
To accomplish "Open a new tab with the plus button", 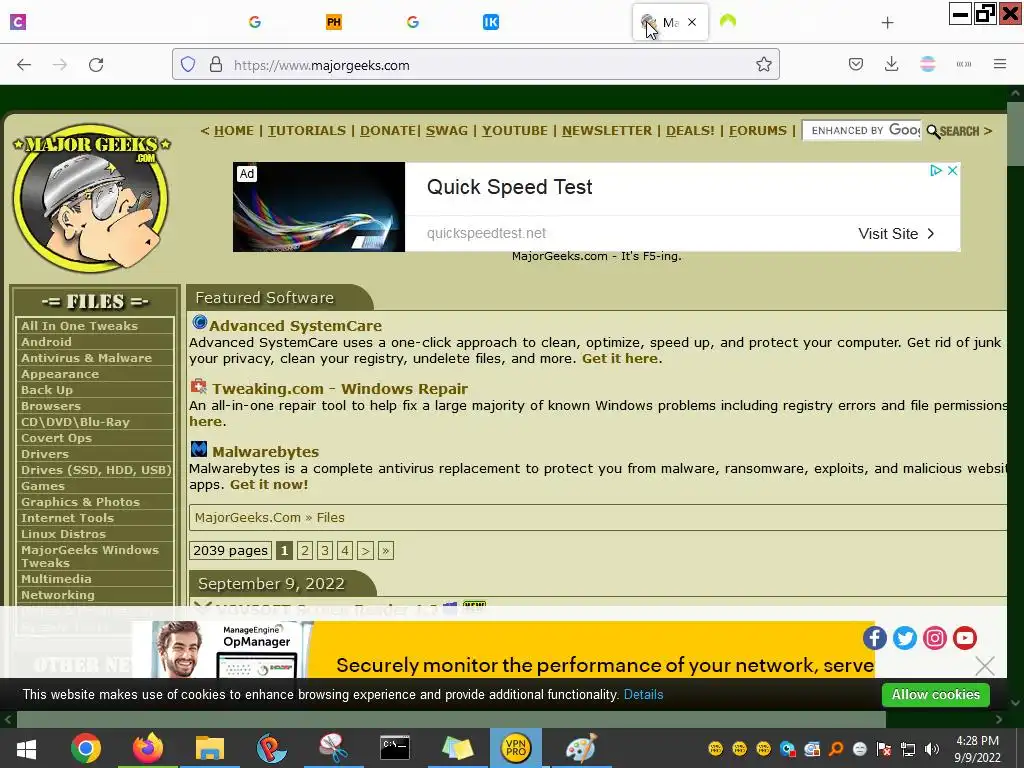I will (x=887, y=23).
